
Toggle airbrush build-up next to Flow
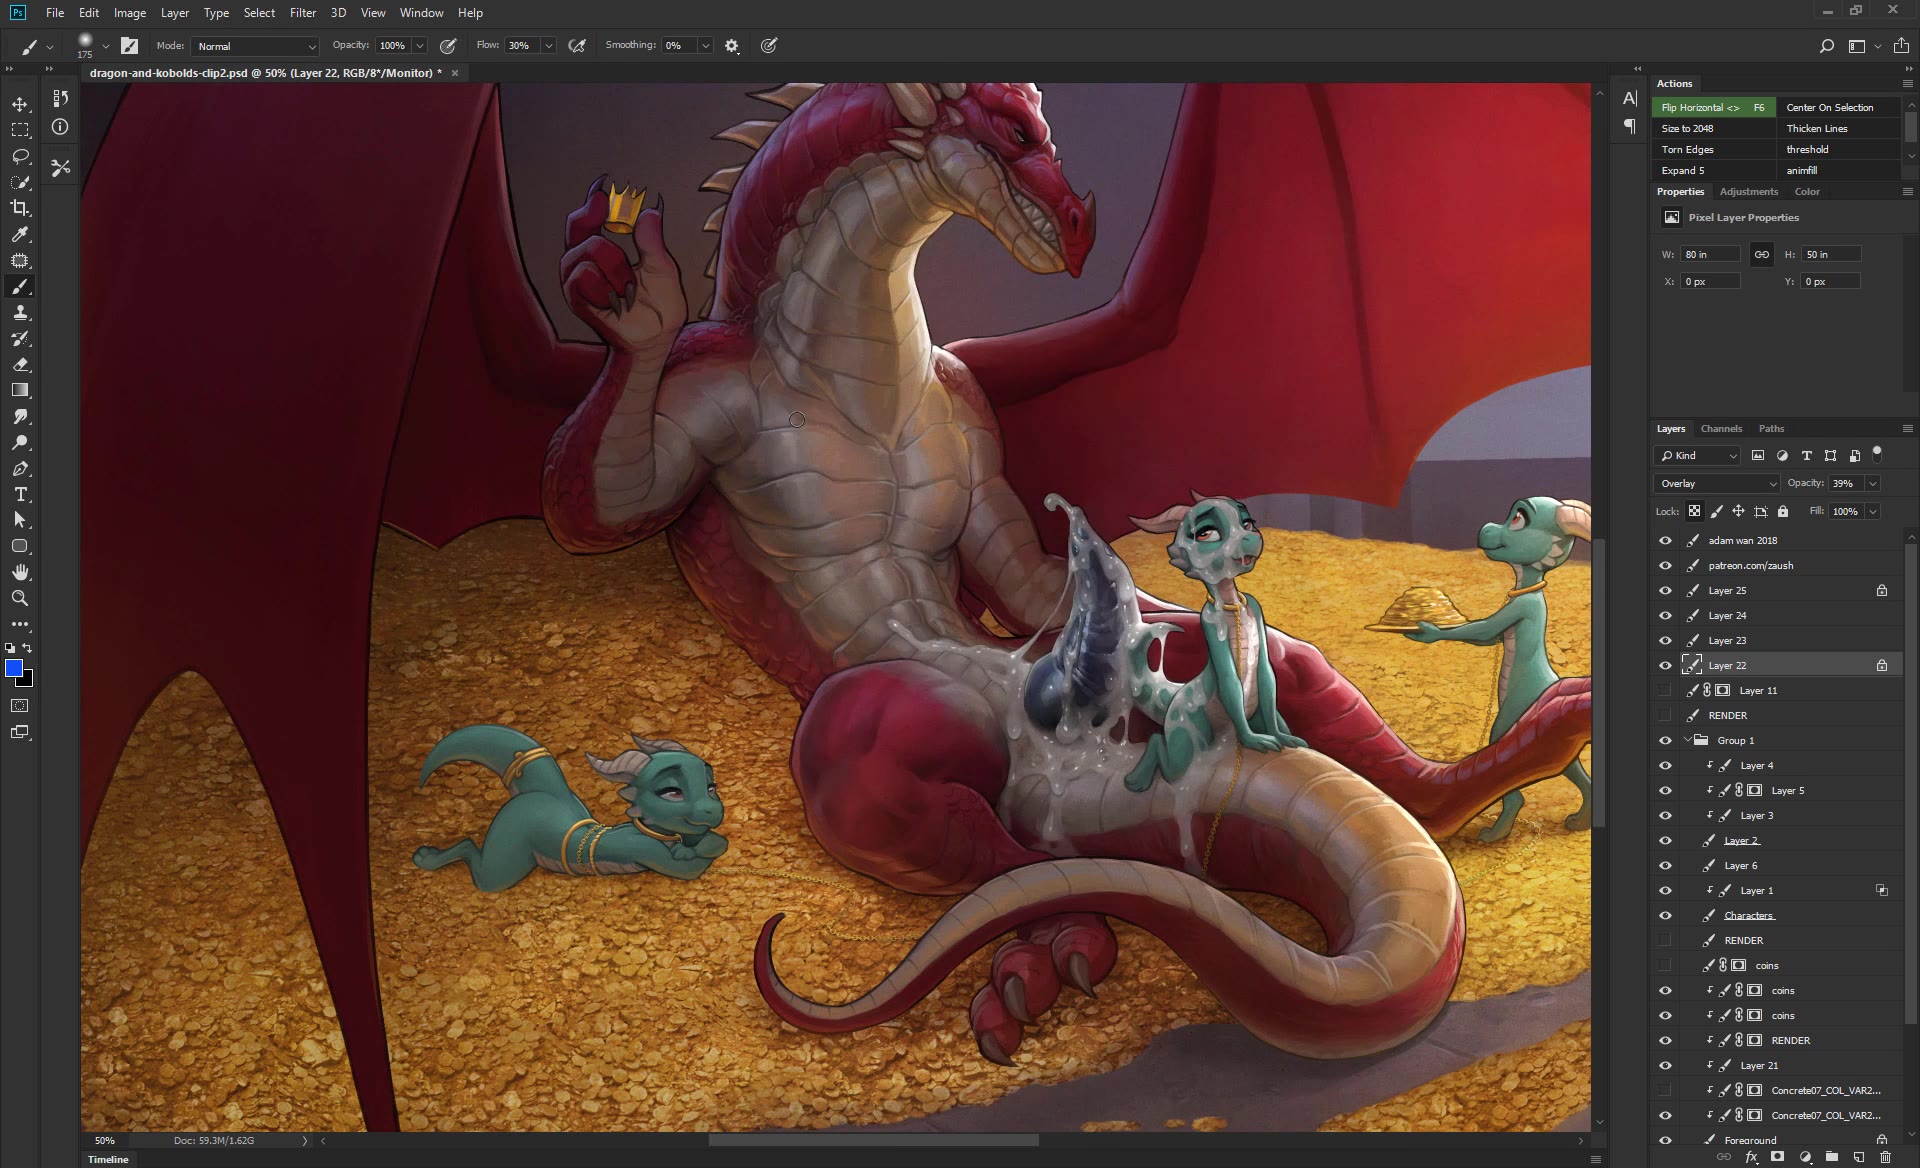click(577, 46)
